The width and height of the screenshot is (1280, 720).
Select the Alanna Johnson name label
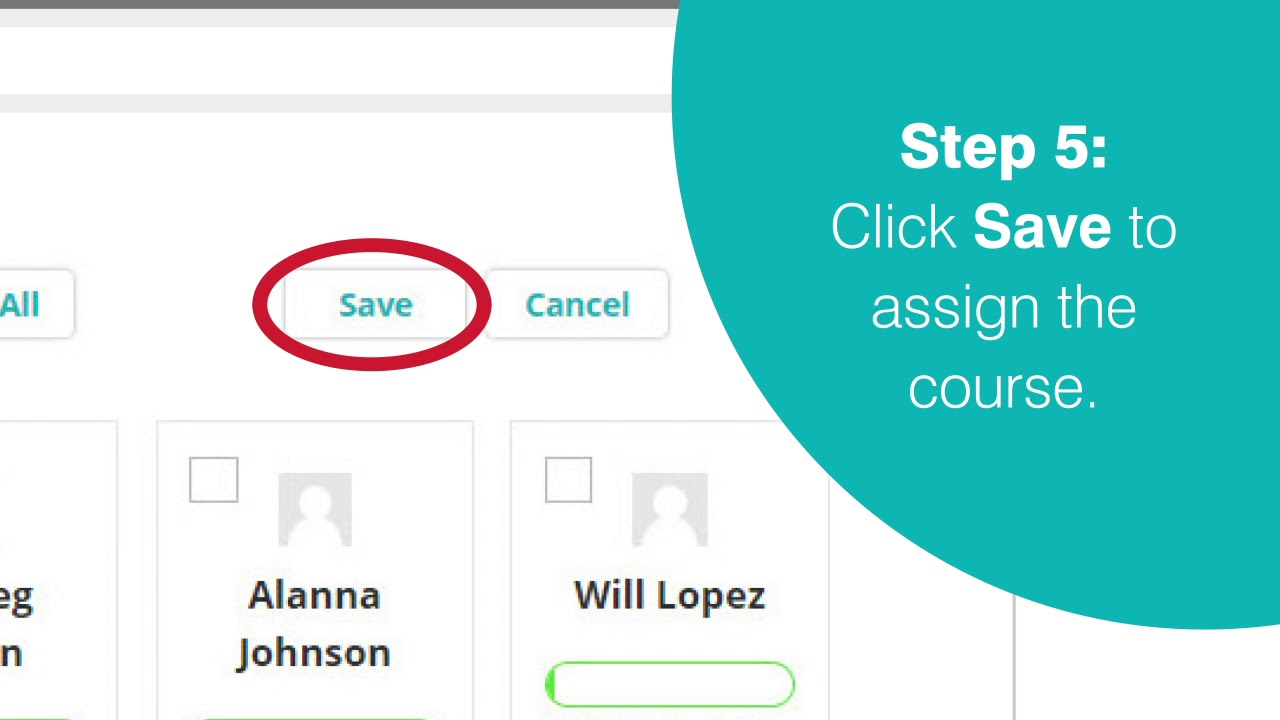[314, 623]
